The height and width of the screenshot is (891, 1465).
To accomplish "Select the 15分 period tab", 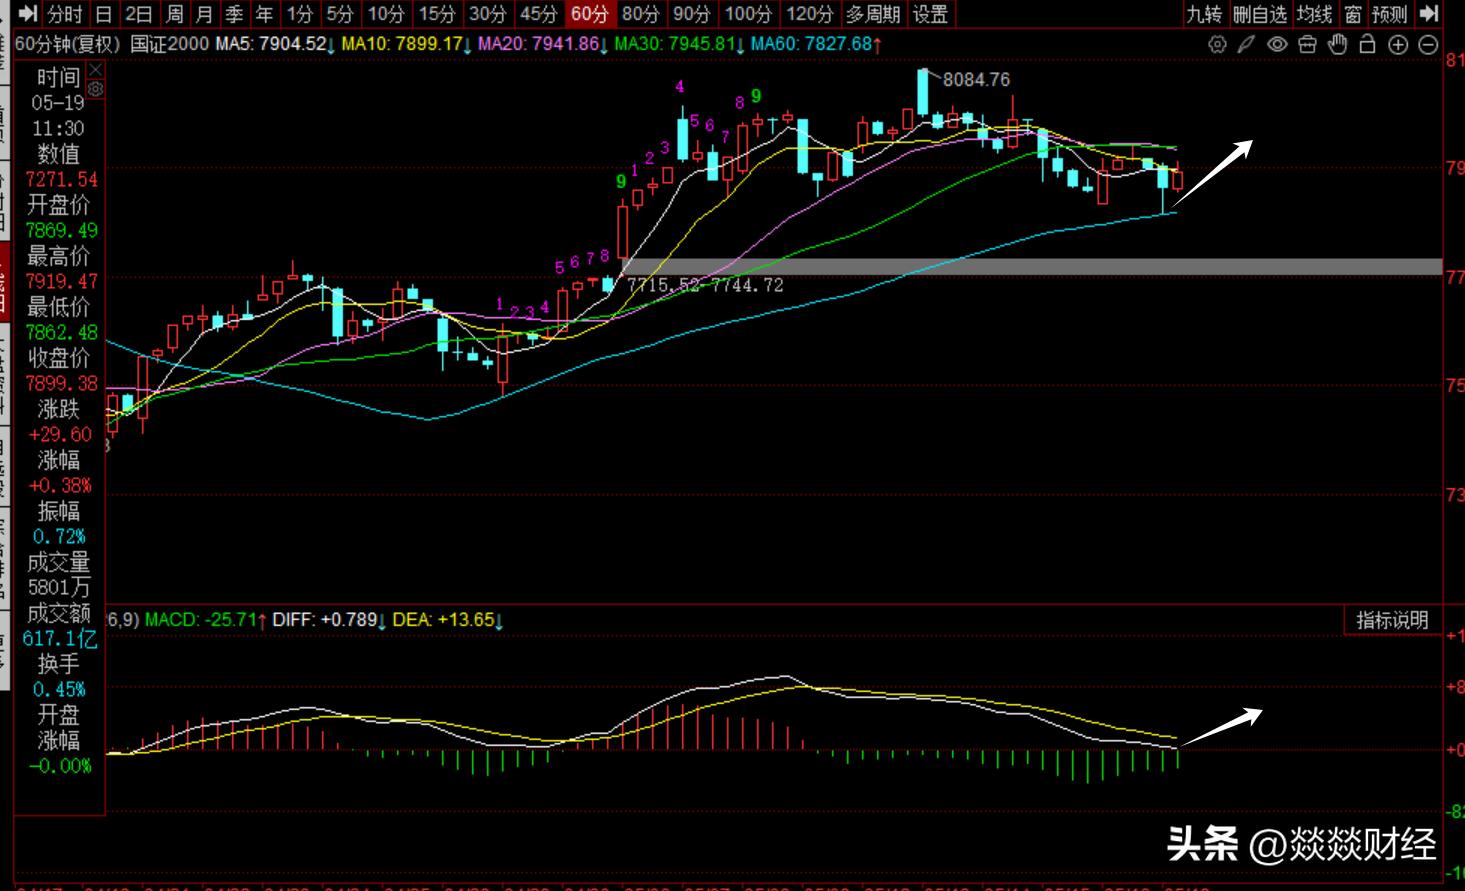I will click(437, 14).
